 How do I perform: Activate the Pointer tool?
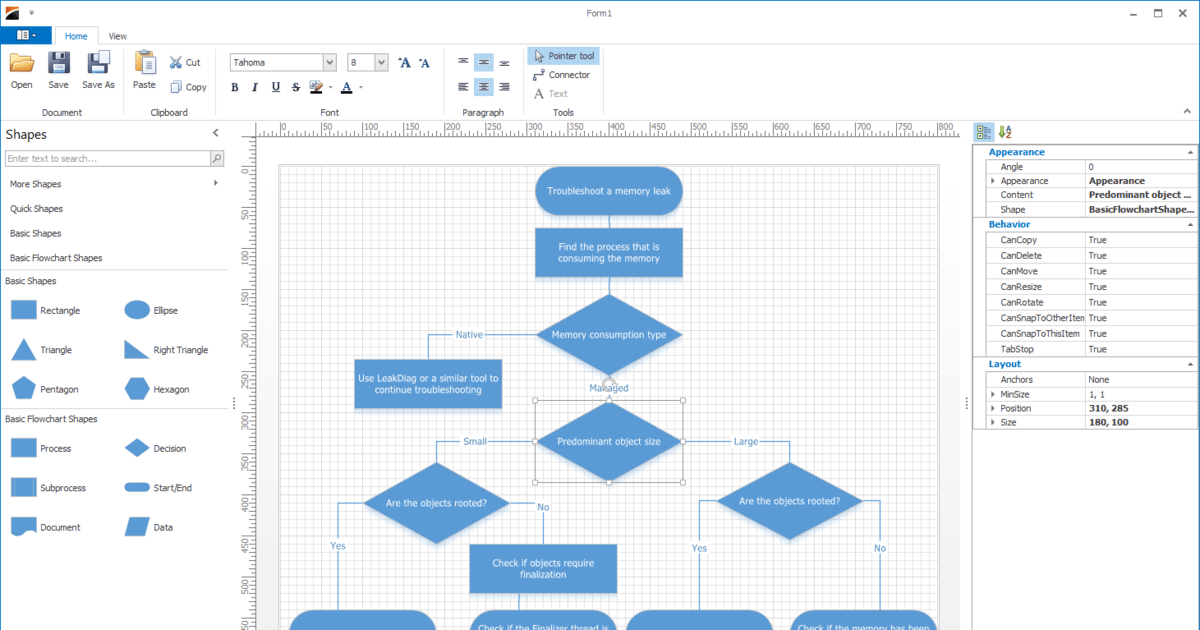pos(563,56)
